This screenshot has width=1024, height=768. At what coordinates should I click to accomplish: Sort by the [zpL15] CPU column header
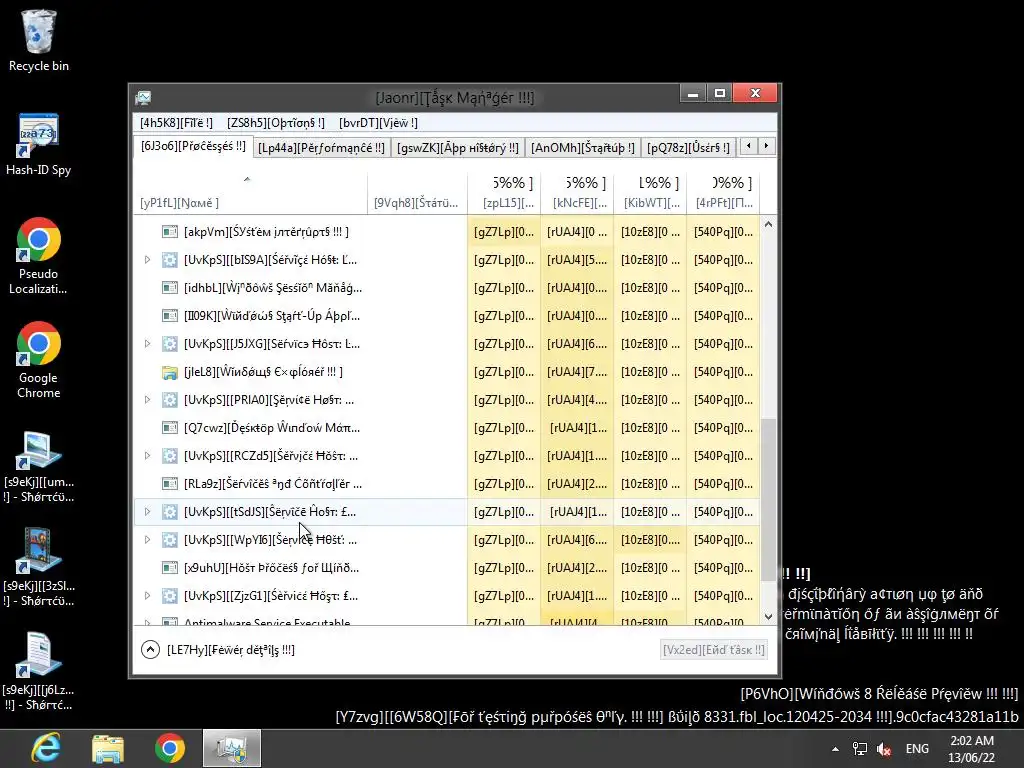(x=504, y=193)
